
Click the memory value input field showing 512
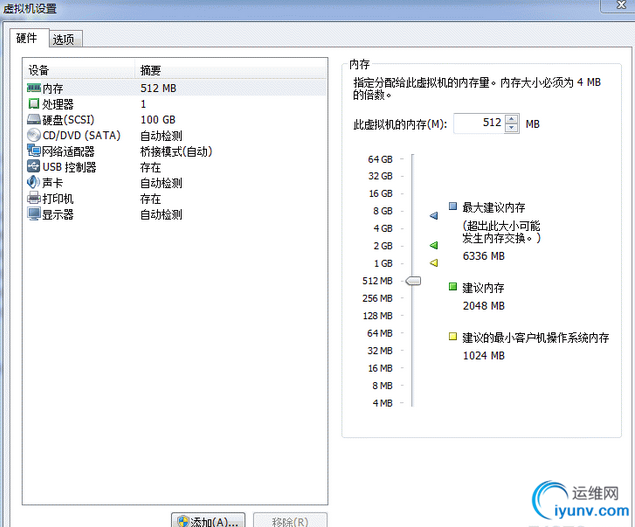pos(479,123)
